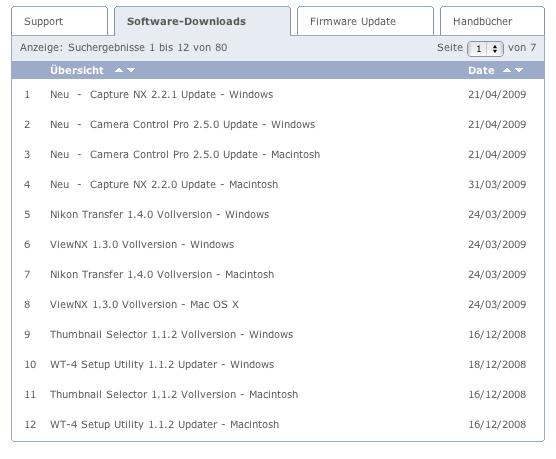
Task: Open Thumbnail Selector 1.1.2 Vollversion - Windows
Action: [x=172, y=334]
